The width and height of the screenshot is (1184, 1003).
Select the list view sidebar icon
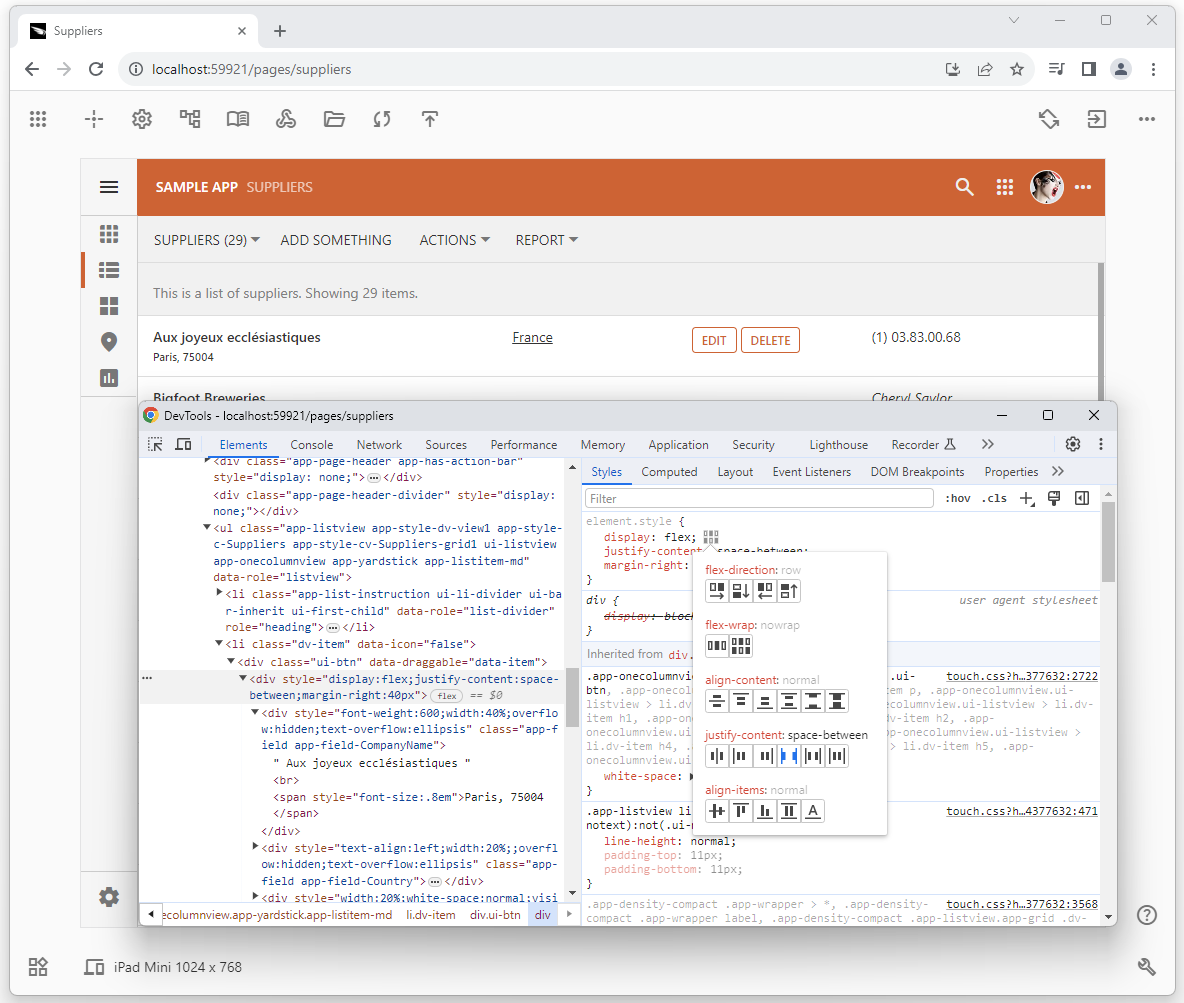tap(109, 270)
